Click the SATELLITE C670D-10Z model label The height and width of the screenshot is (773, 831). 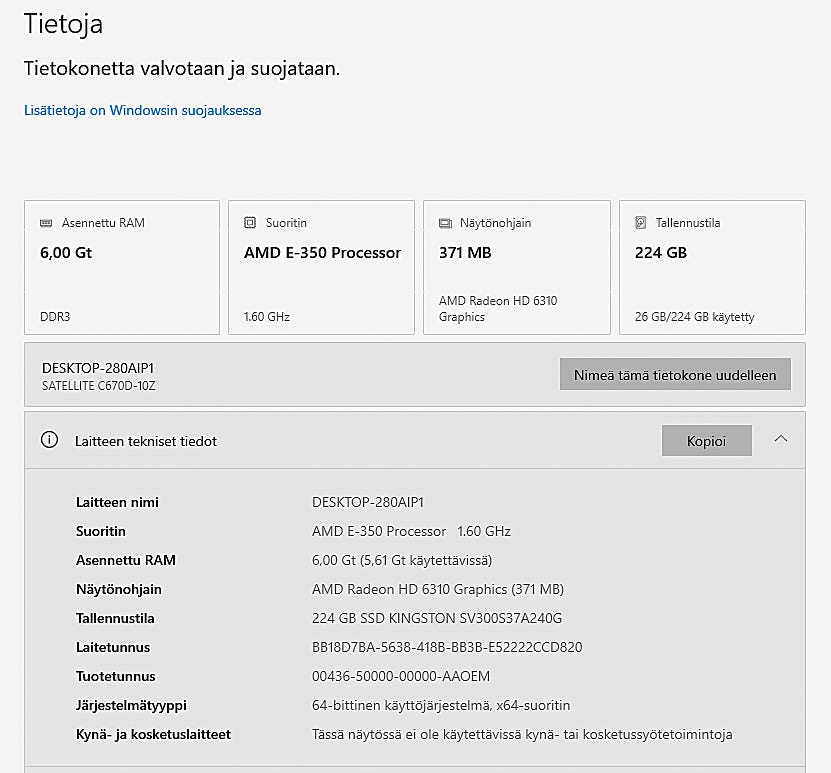point(99,385)
